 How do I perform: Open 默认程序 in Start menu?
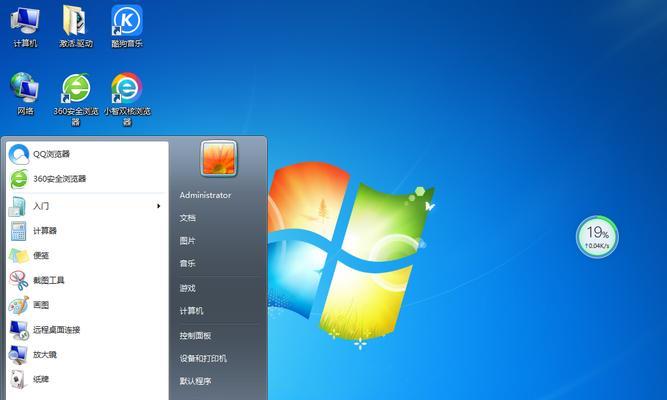point(195,381)
